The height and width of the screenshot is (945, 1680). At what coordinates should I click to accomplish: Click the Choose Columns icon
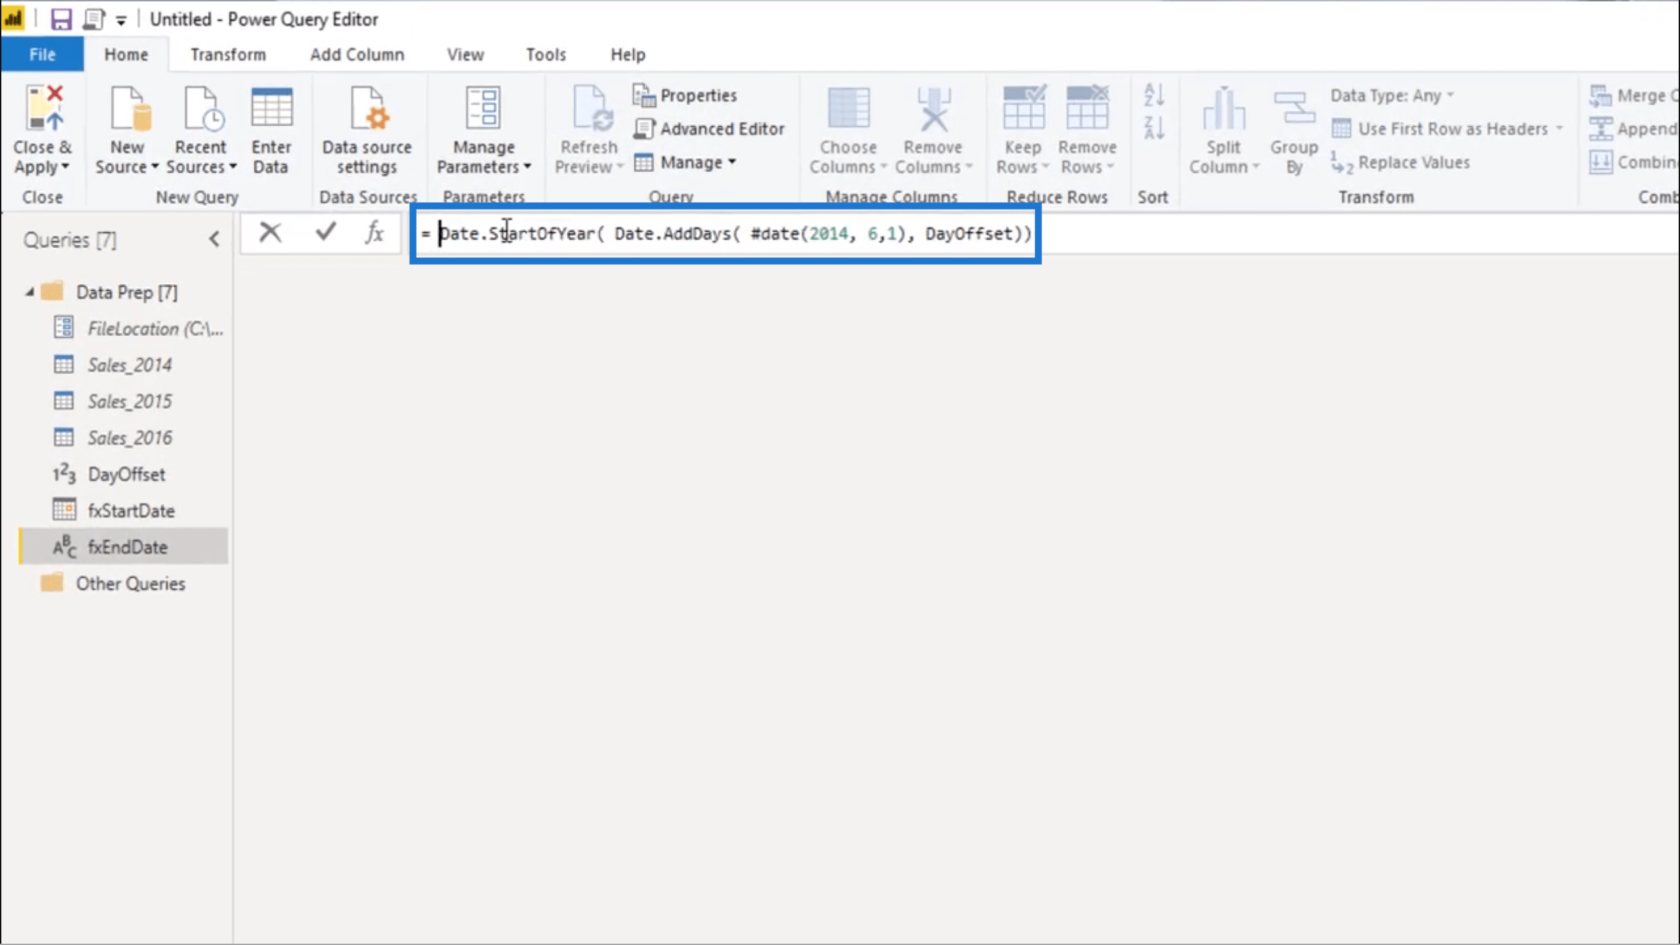pos(848,108)
